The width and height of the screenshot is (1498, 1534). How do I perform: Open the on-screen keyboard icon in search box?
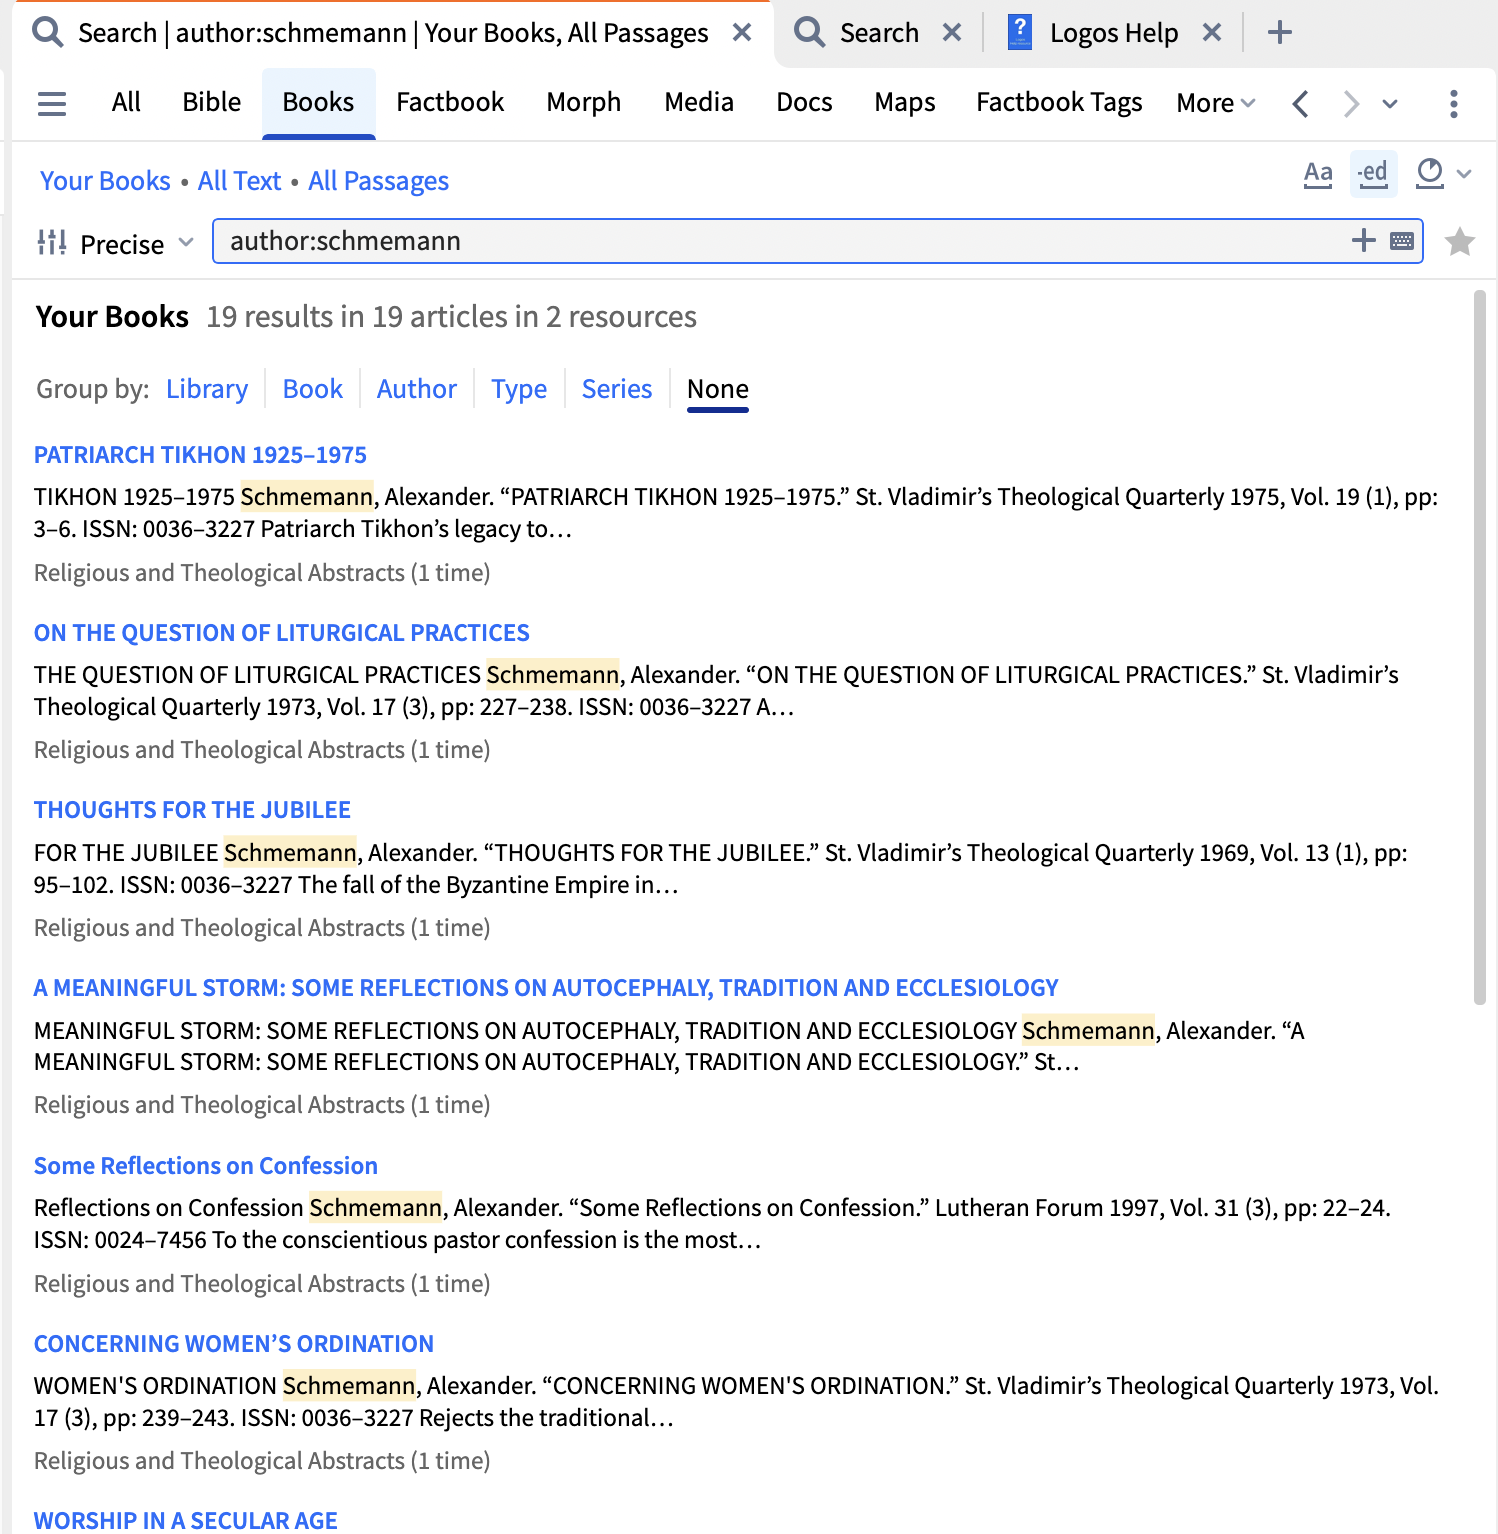pyautogui.click(x=1402, y=241)
